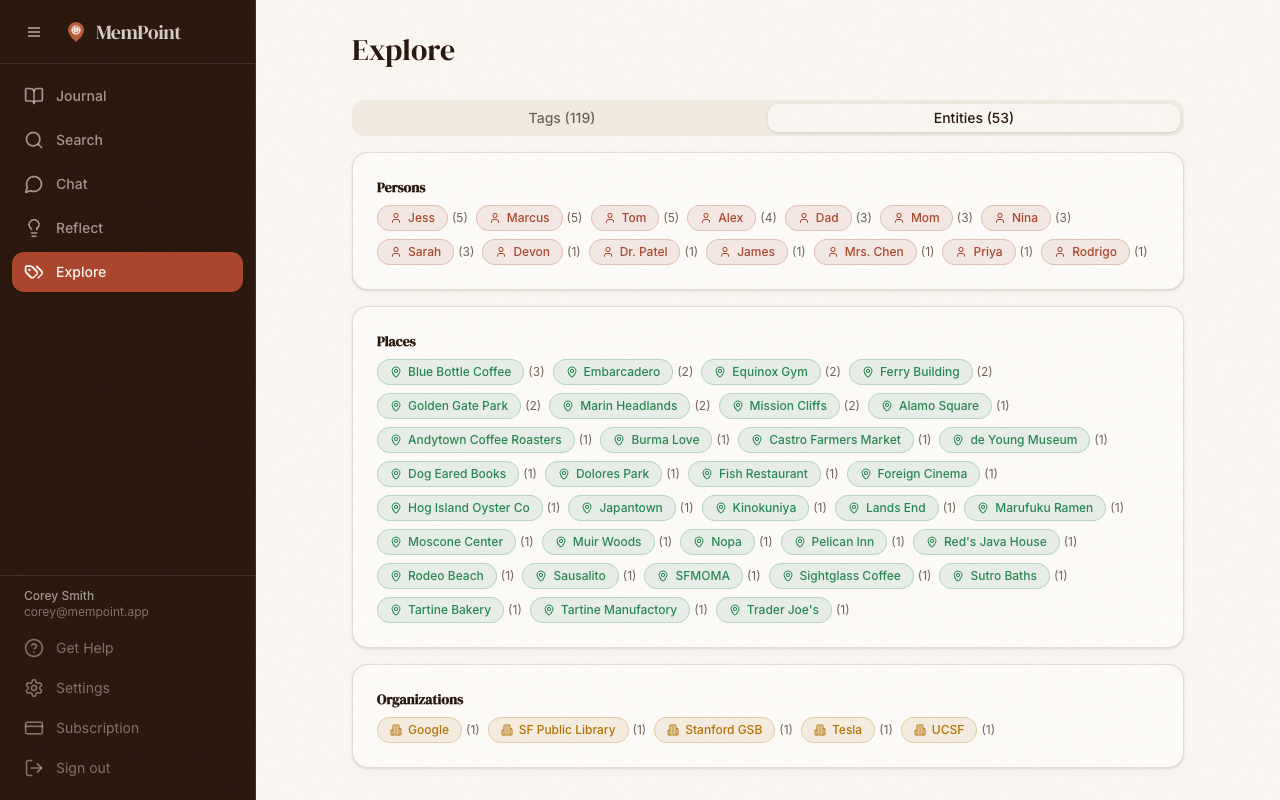Image resolution: width=1280 pixels, height=800 pixels.
Task: Select the SFMOMA place chip
Action: coord(693,576)
